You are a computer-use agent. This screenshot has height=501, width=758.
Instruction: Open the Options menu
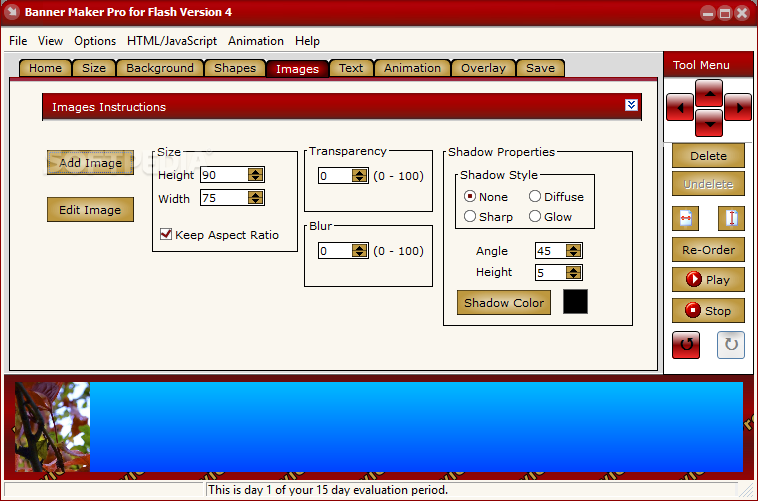[95, 41]
